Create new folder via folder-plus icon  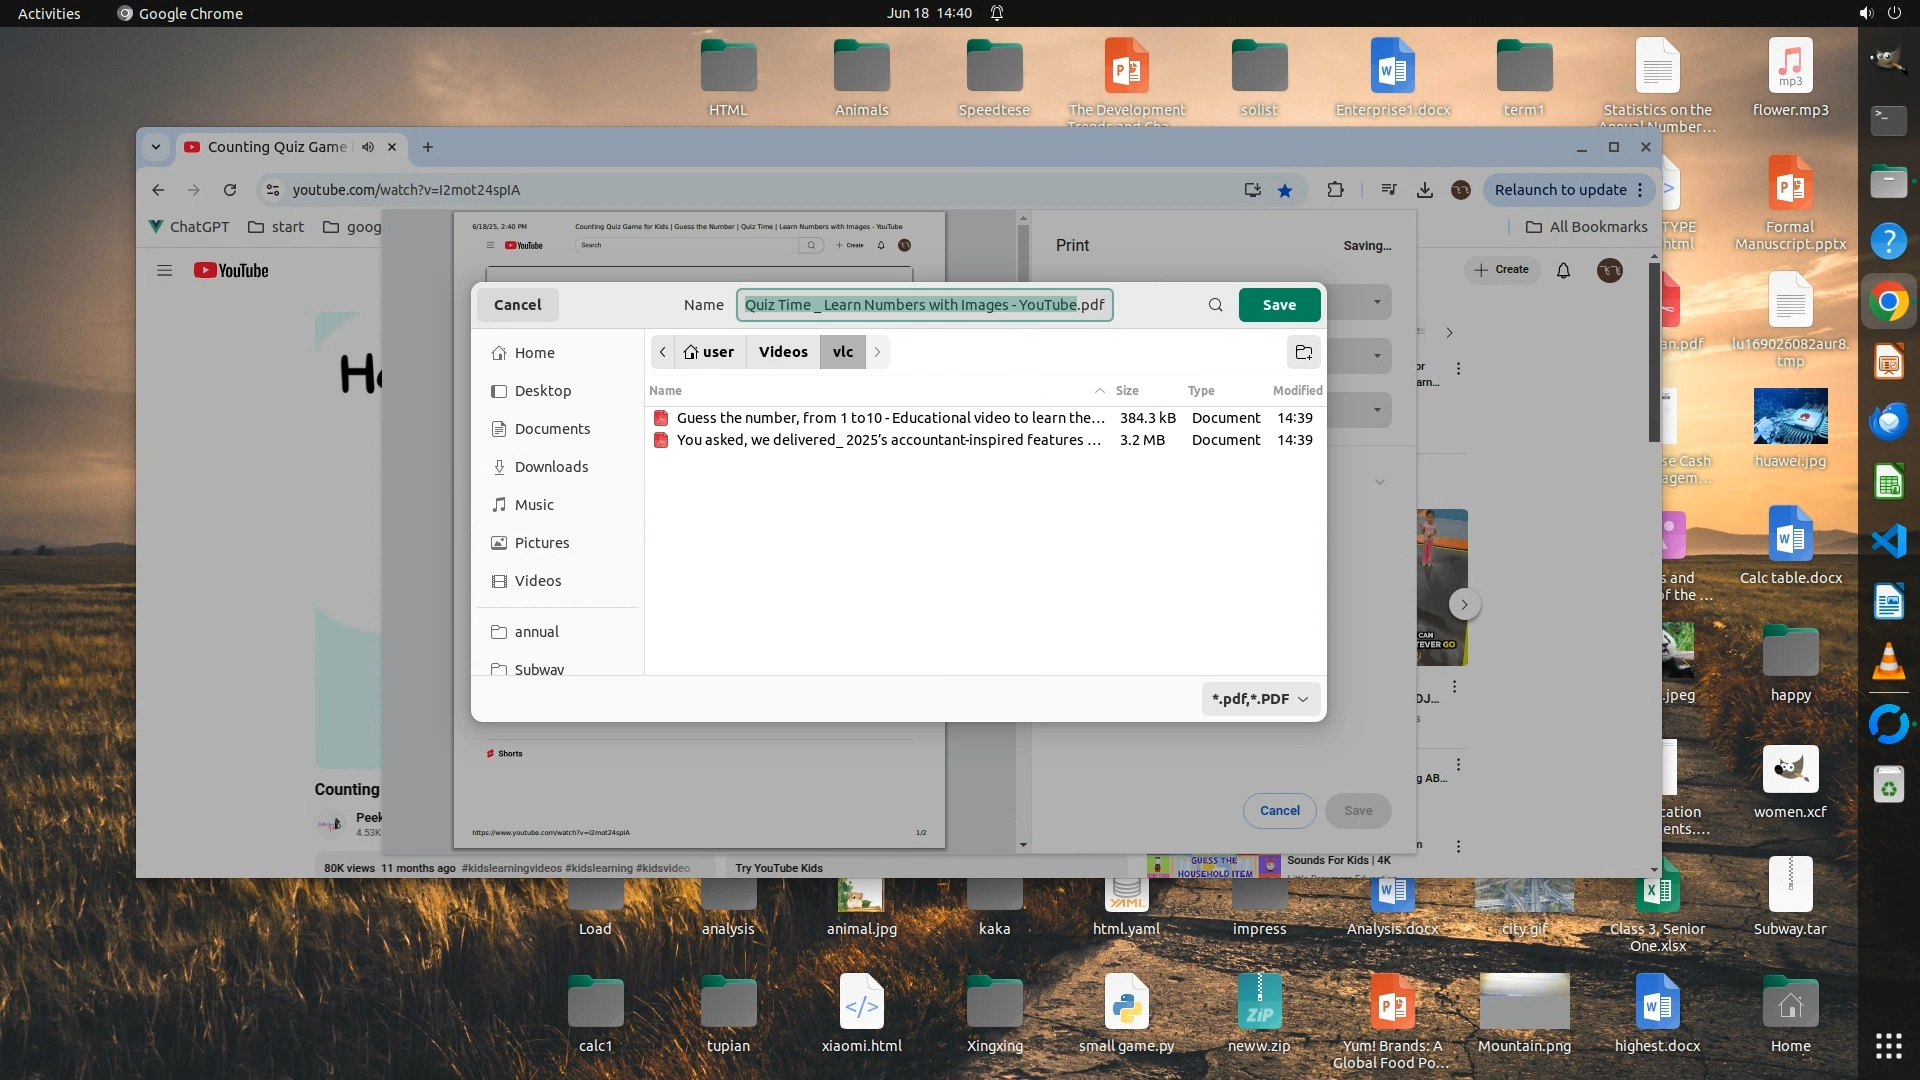point(1303,352)
